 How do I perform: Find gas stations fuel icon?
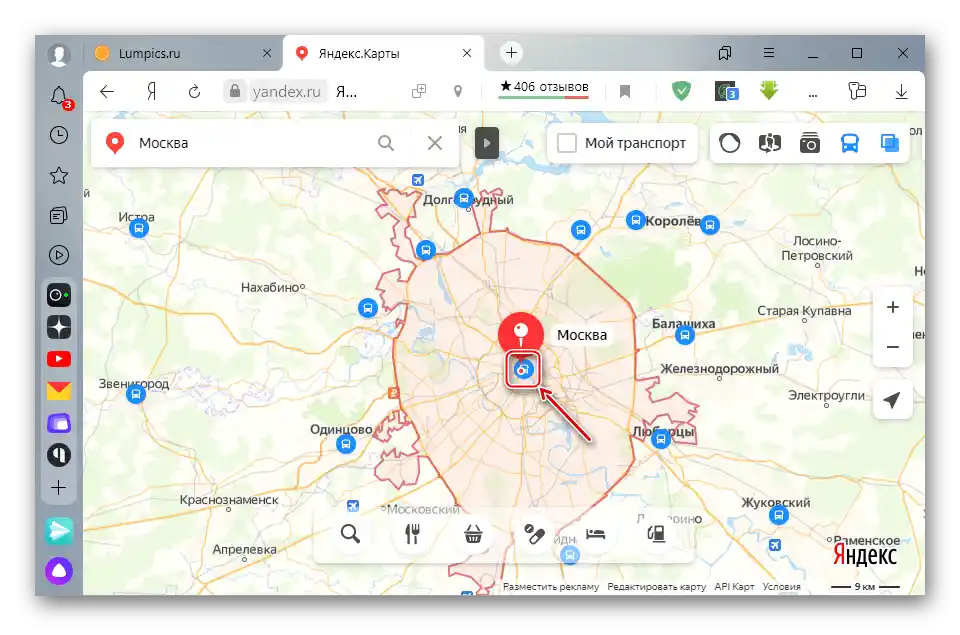coord(656,534)
